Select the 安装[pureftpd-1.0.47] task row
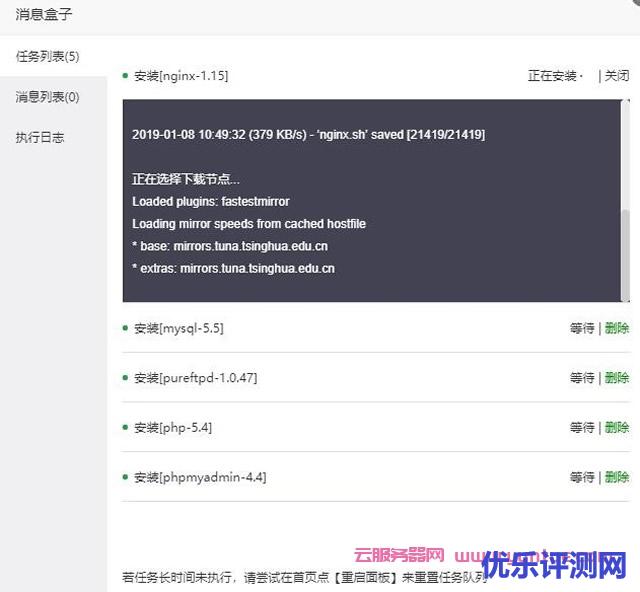This screenshot has height=592, width=640. click(376, 378)
